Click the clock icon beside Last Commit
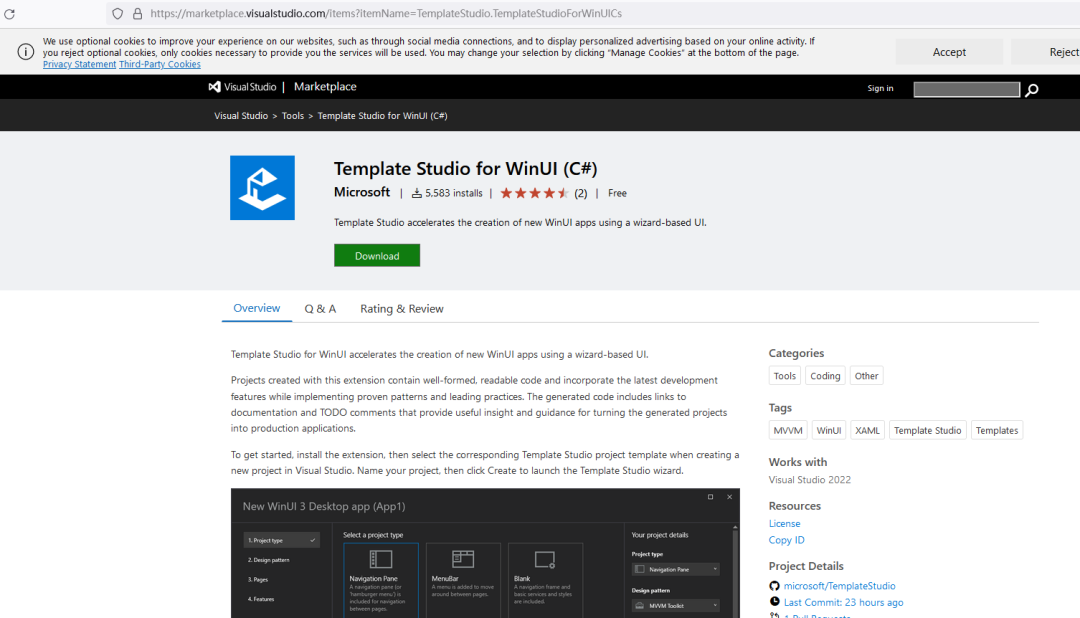 pyautogui.click(x=774, y=601)
